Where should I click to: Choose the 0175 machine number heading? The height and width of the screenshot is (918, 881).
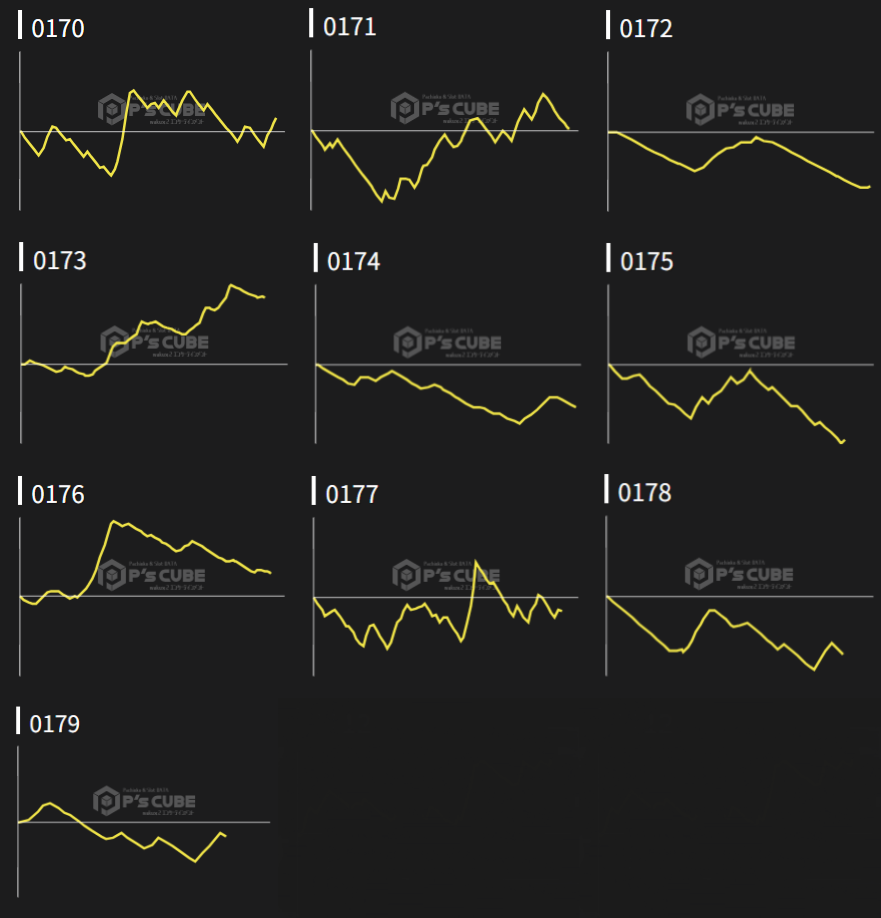(647, 261)
